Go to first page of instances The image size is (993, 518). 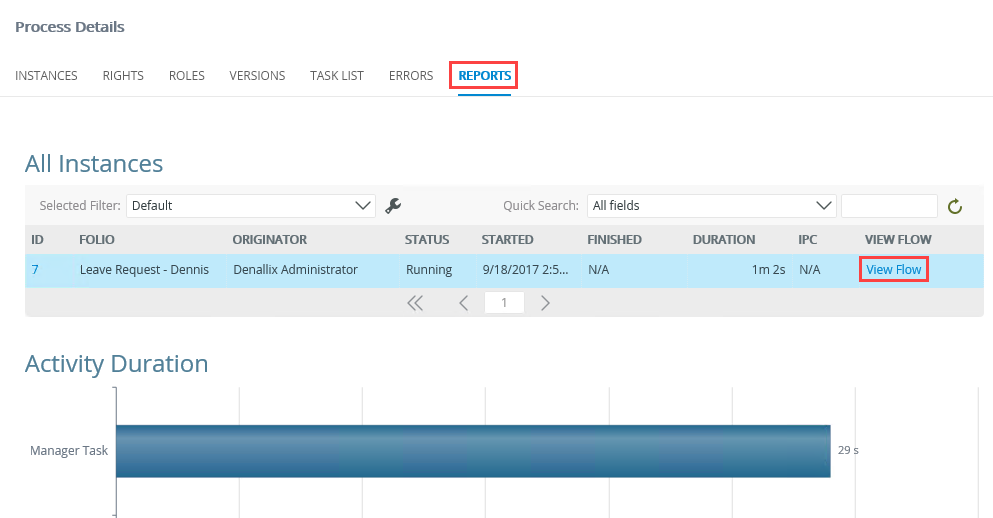[415, 303]
